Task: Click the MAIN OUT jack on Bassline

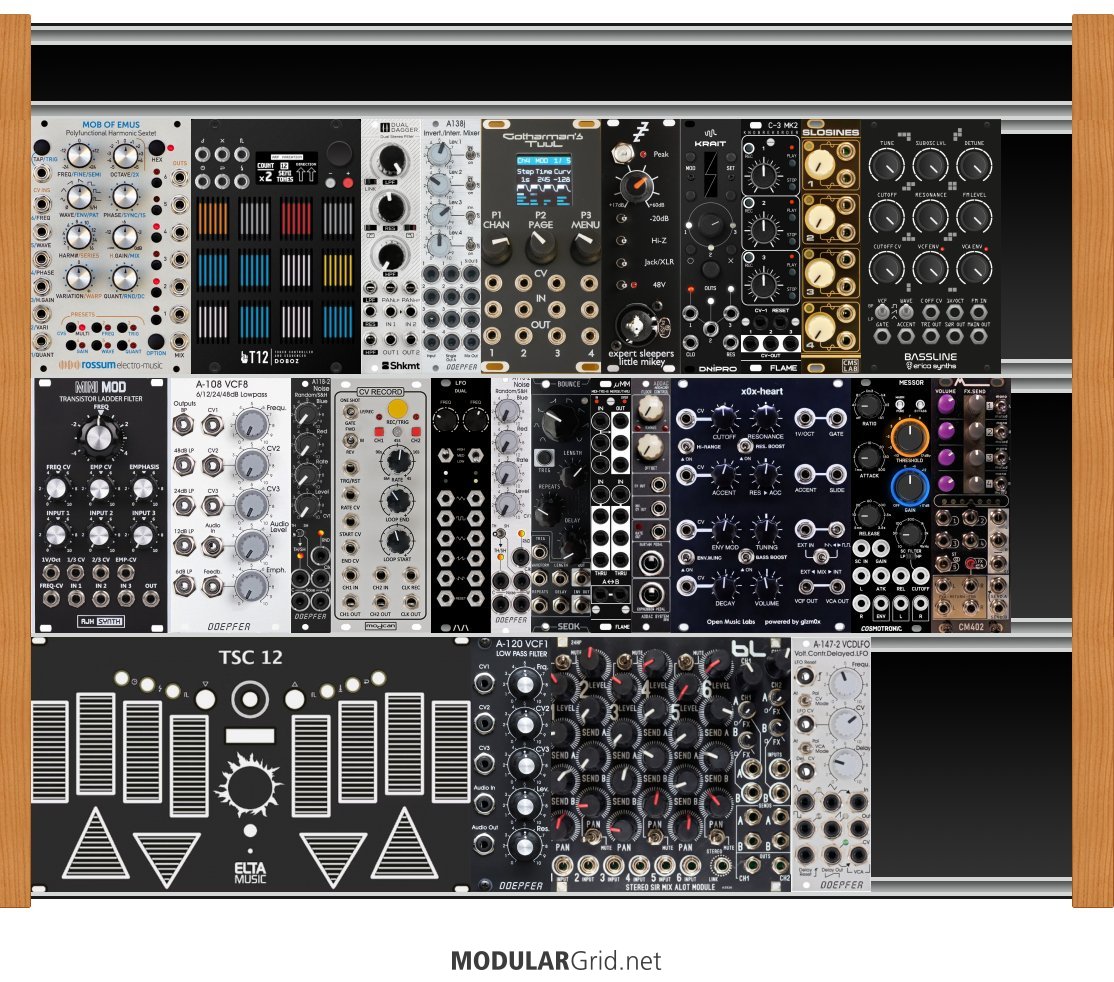Action: [x=978, y=336]
